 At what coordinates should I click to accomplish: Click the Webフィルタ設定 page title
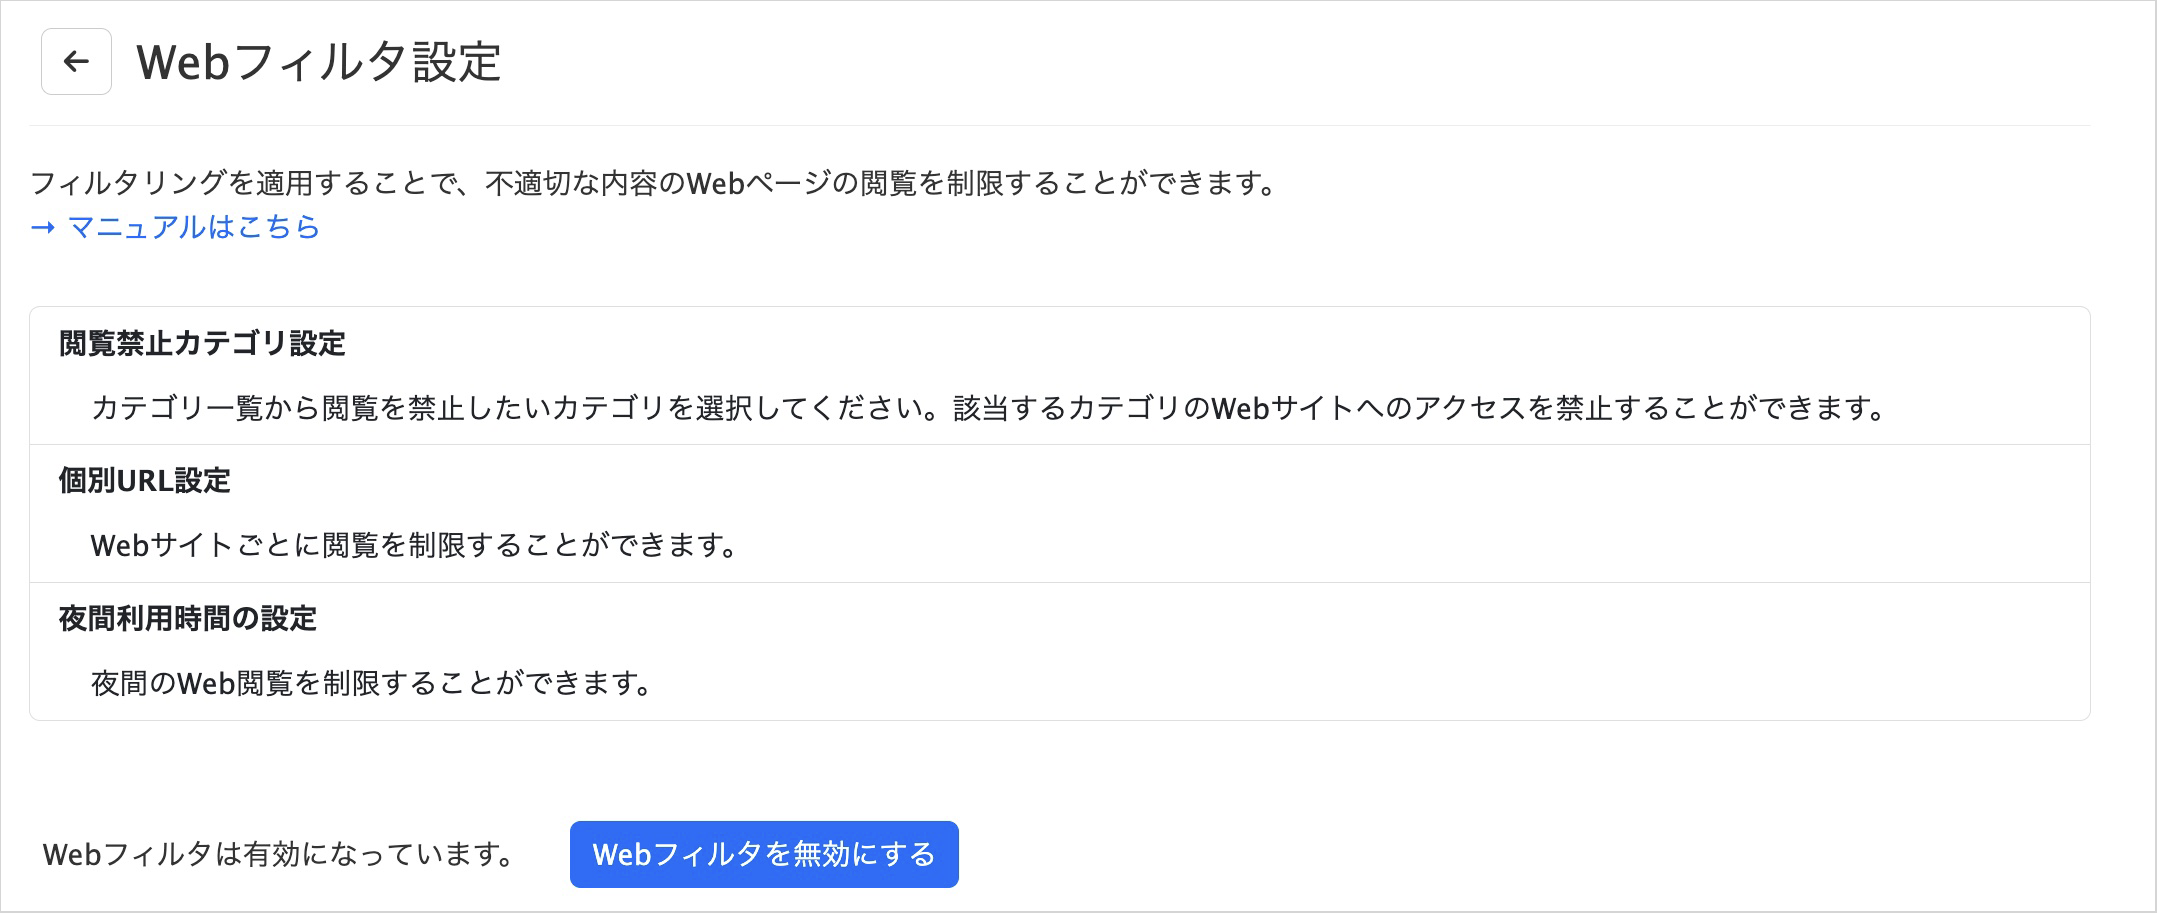pyautogui.click(x=319, y=62)
